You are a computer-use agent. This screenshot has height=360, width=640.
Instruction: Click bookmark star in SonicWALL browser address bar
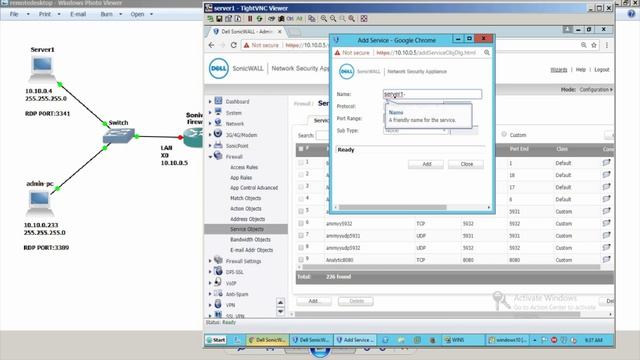pos(594,45)
